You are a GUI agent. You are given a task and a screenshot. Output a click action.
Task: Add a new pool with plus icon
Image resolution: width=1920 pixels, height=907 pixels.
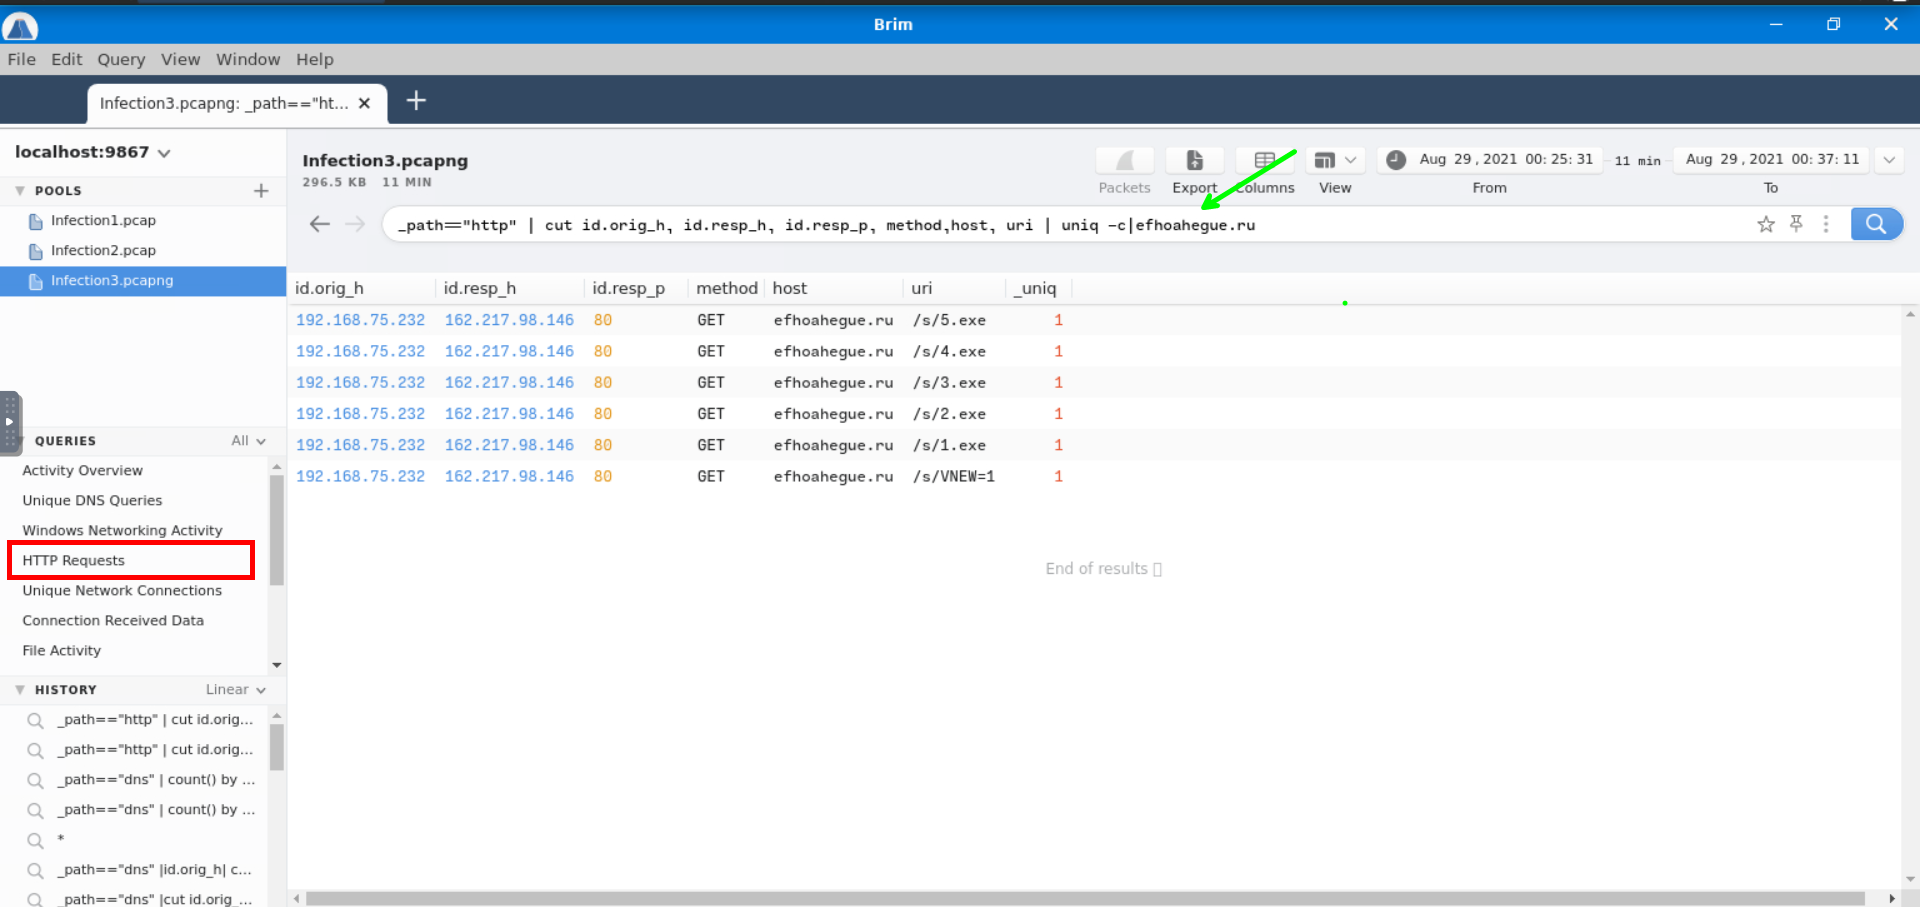[x=261, y=191]
